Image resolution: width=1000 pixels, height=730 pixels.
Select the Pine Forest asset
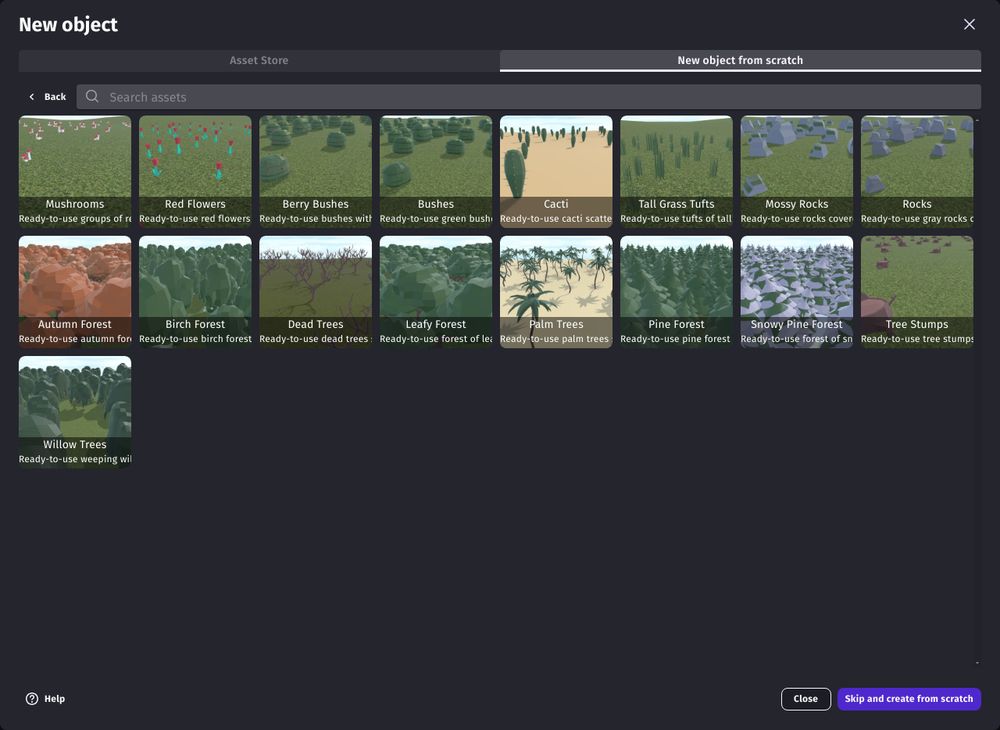[x=677, y=292]
